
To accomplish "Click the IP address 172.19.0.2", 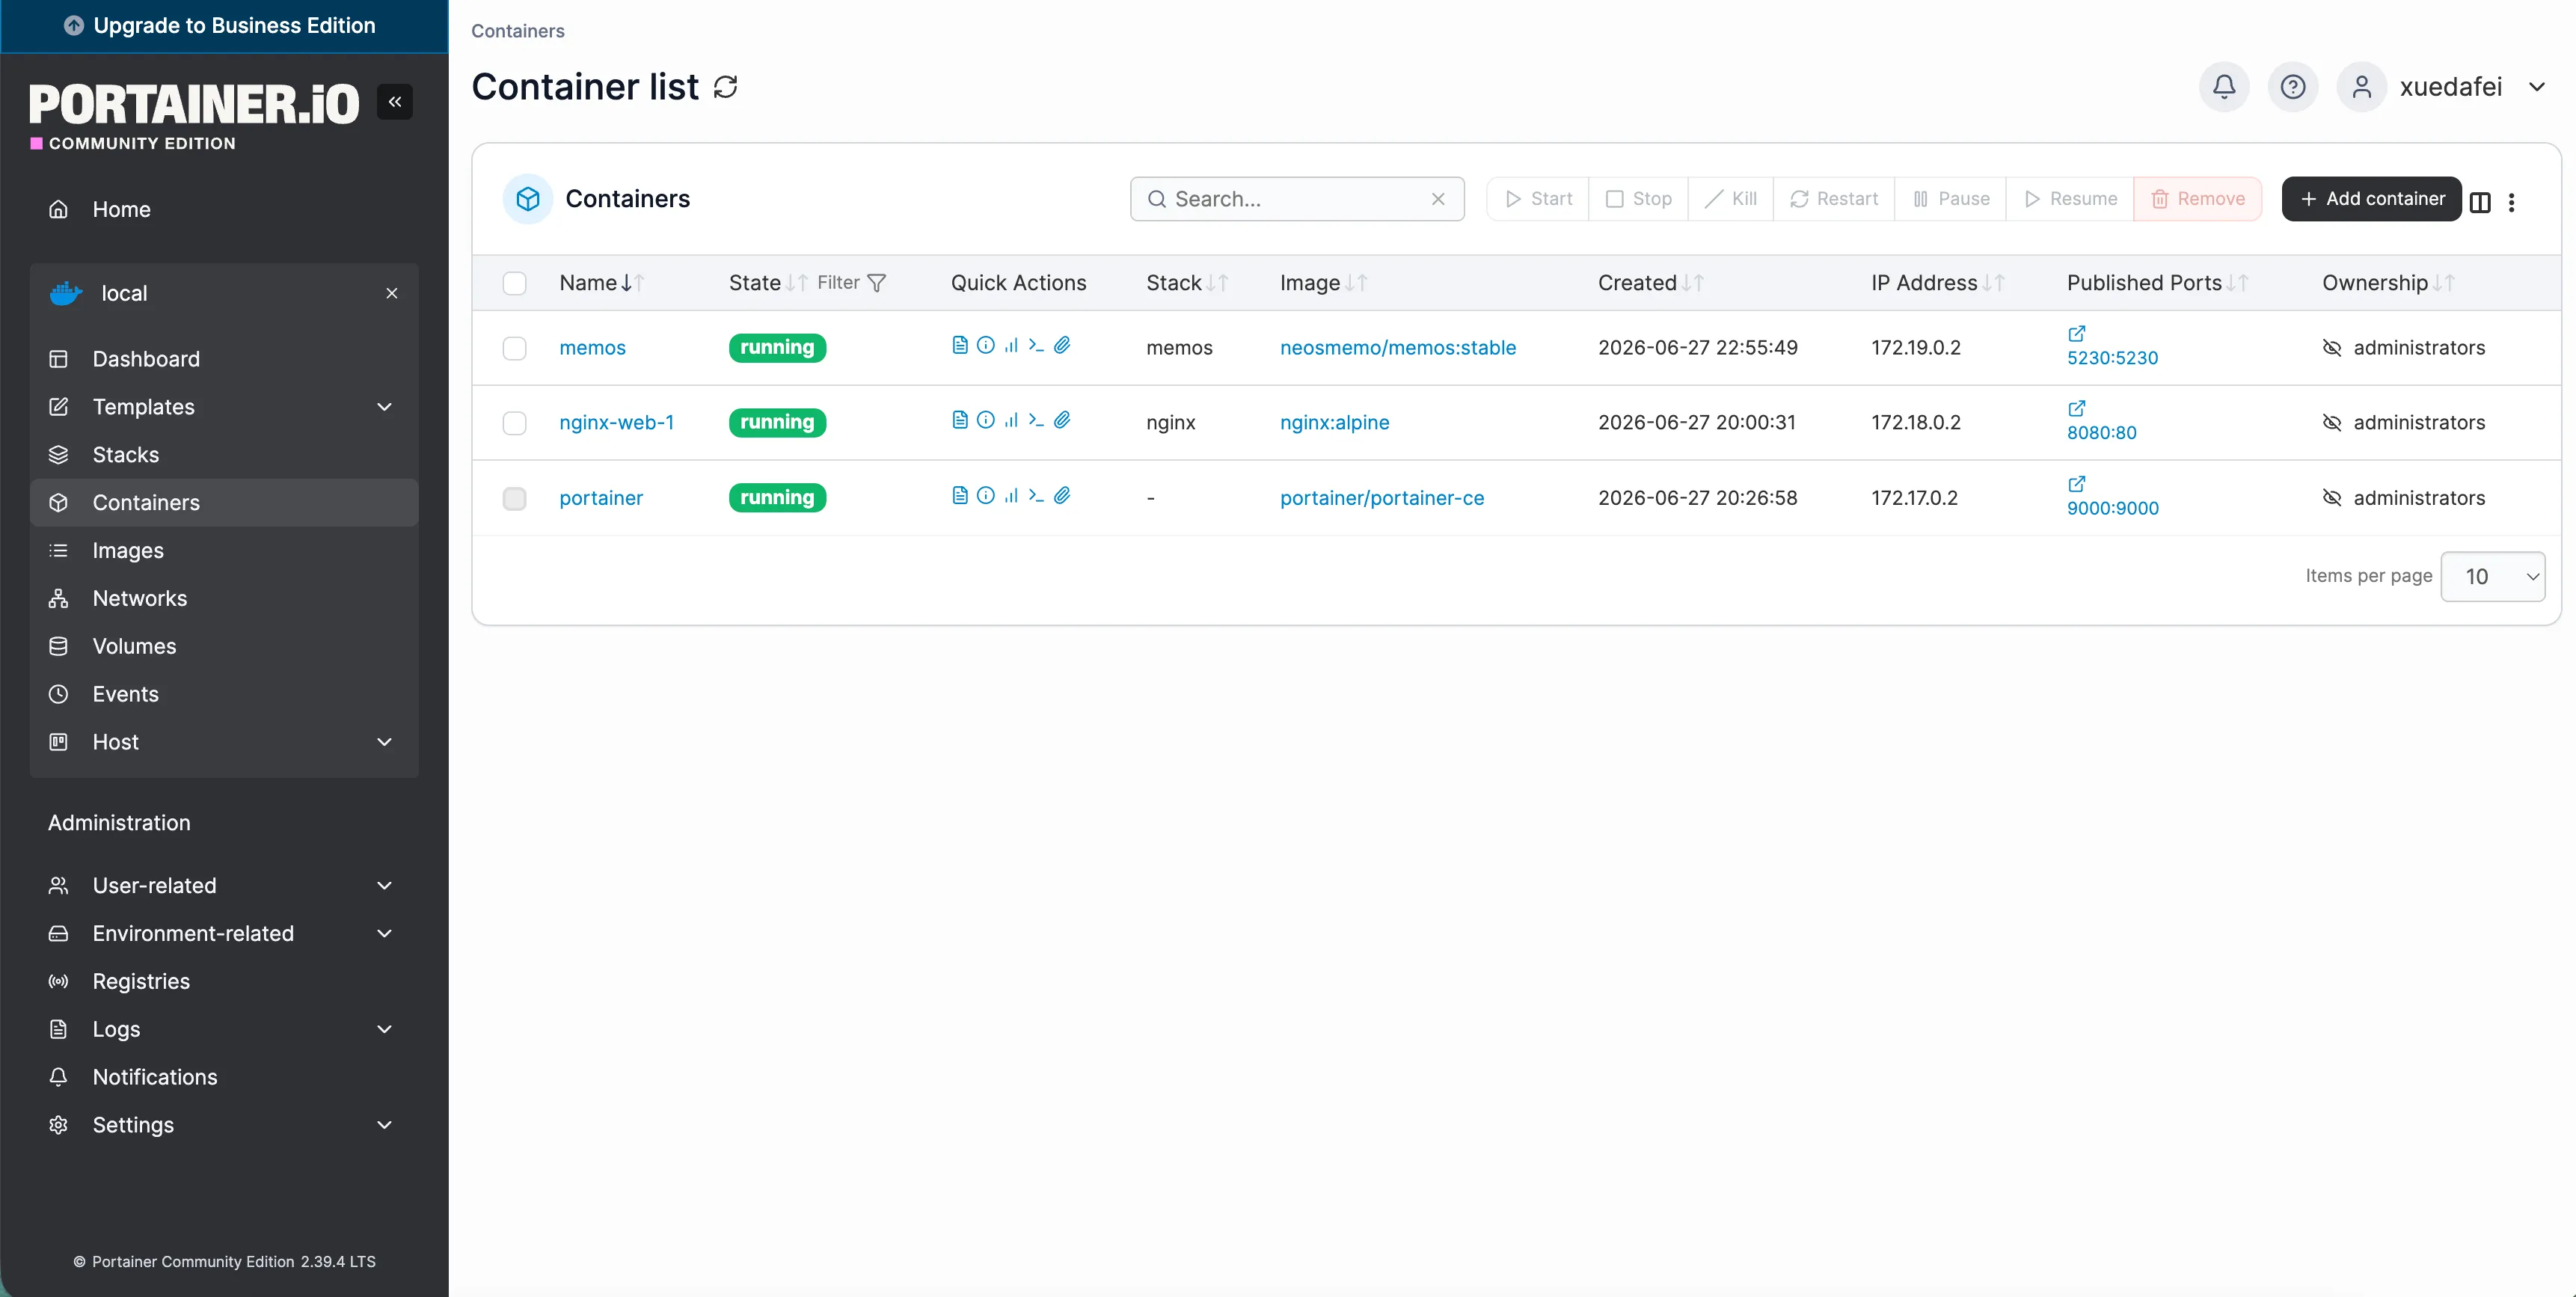I will coord(1916,348).
